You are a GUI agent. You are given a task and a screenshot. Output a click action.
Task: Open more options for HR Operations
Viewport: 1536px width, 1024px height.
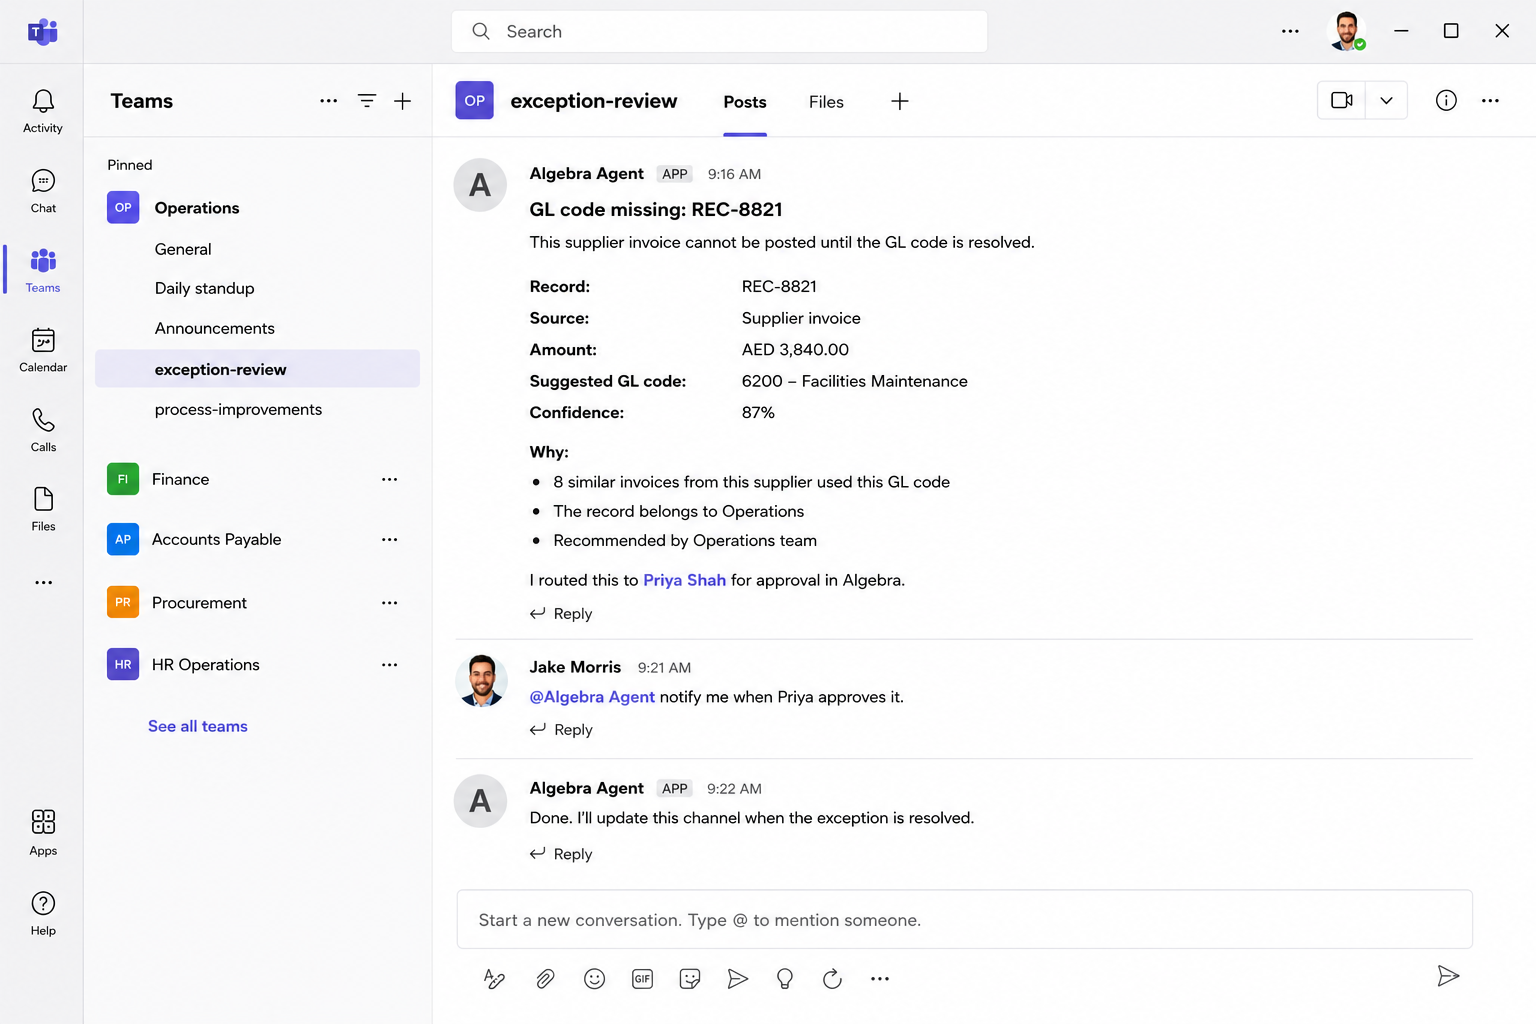pos(389,665)
